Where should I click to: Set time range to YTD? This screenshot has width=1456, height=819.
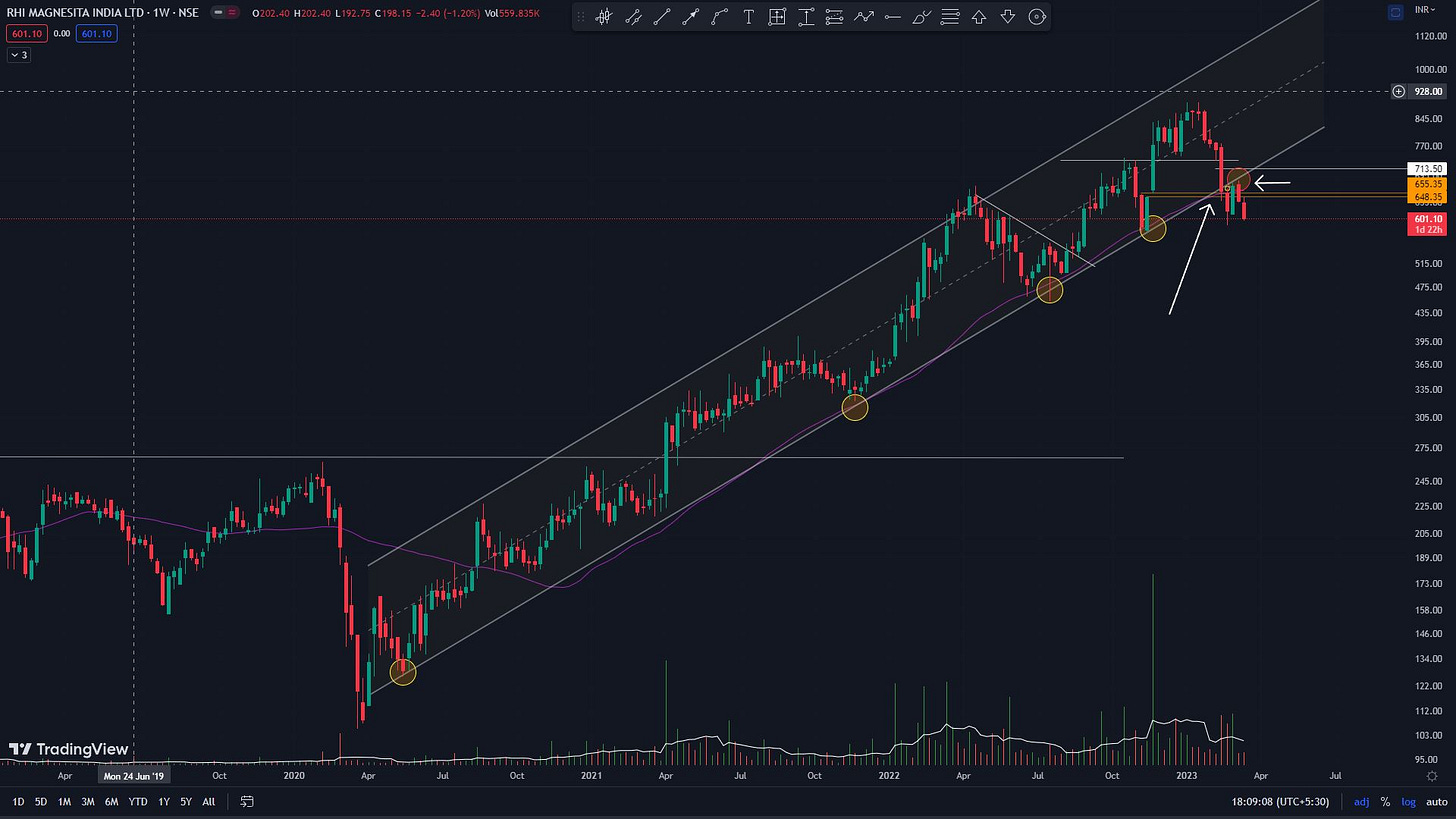click(x=138, y=801)
